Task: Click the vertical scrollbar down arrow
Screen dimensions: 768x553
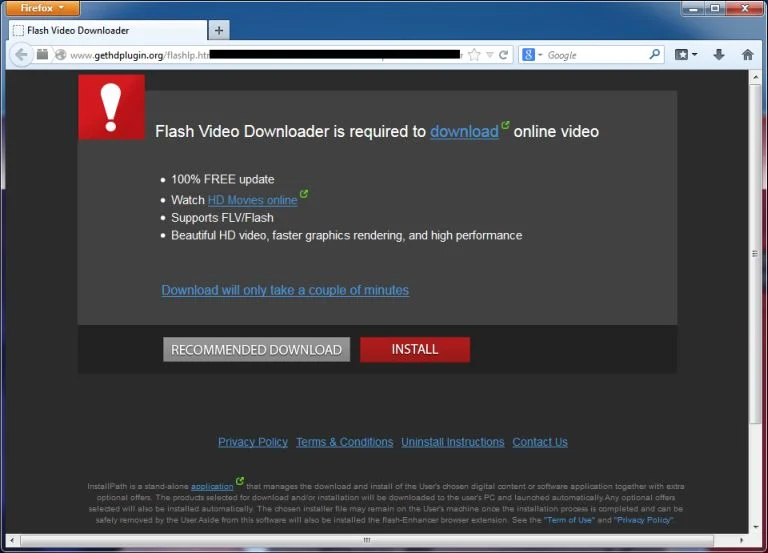Action: [x=755, y=527]
